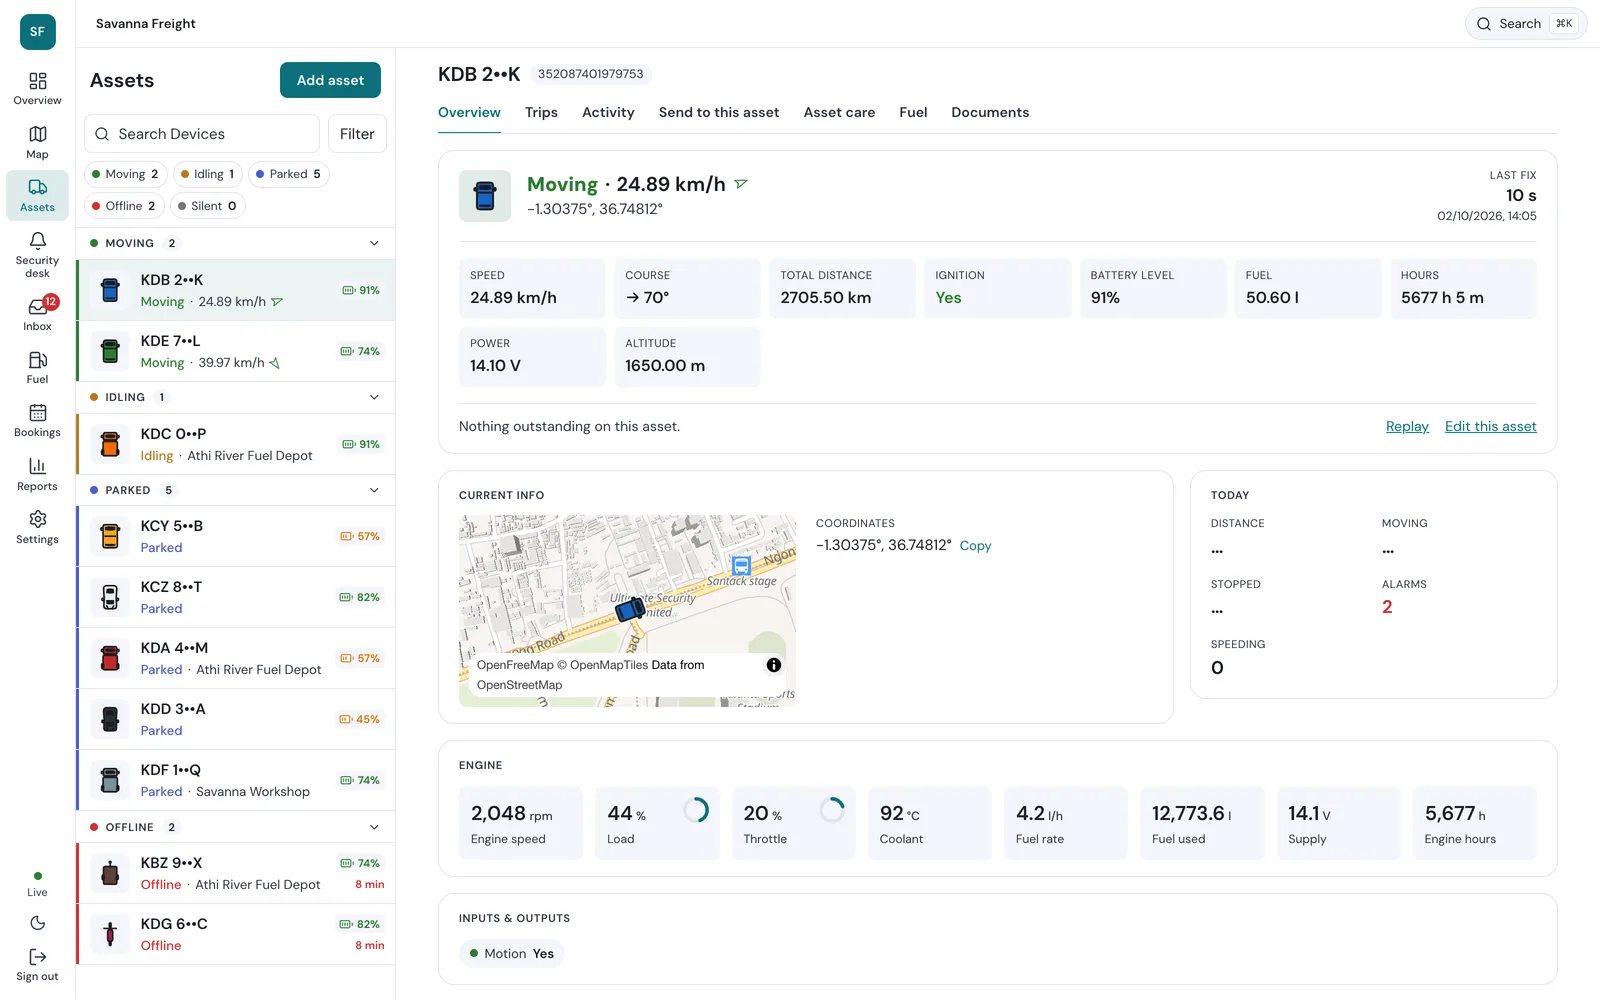Open the Asset care tab
The height and width of the screenshot is (1000, 1600).
tap(839, 113)
